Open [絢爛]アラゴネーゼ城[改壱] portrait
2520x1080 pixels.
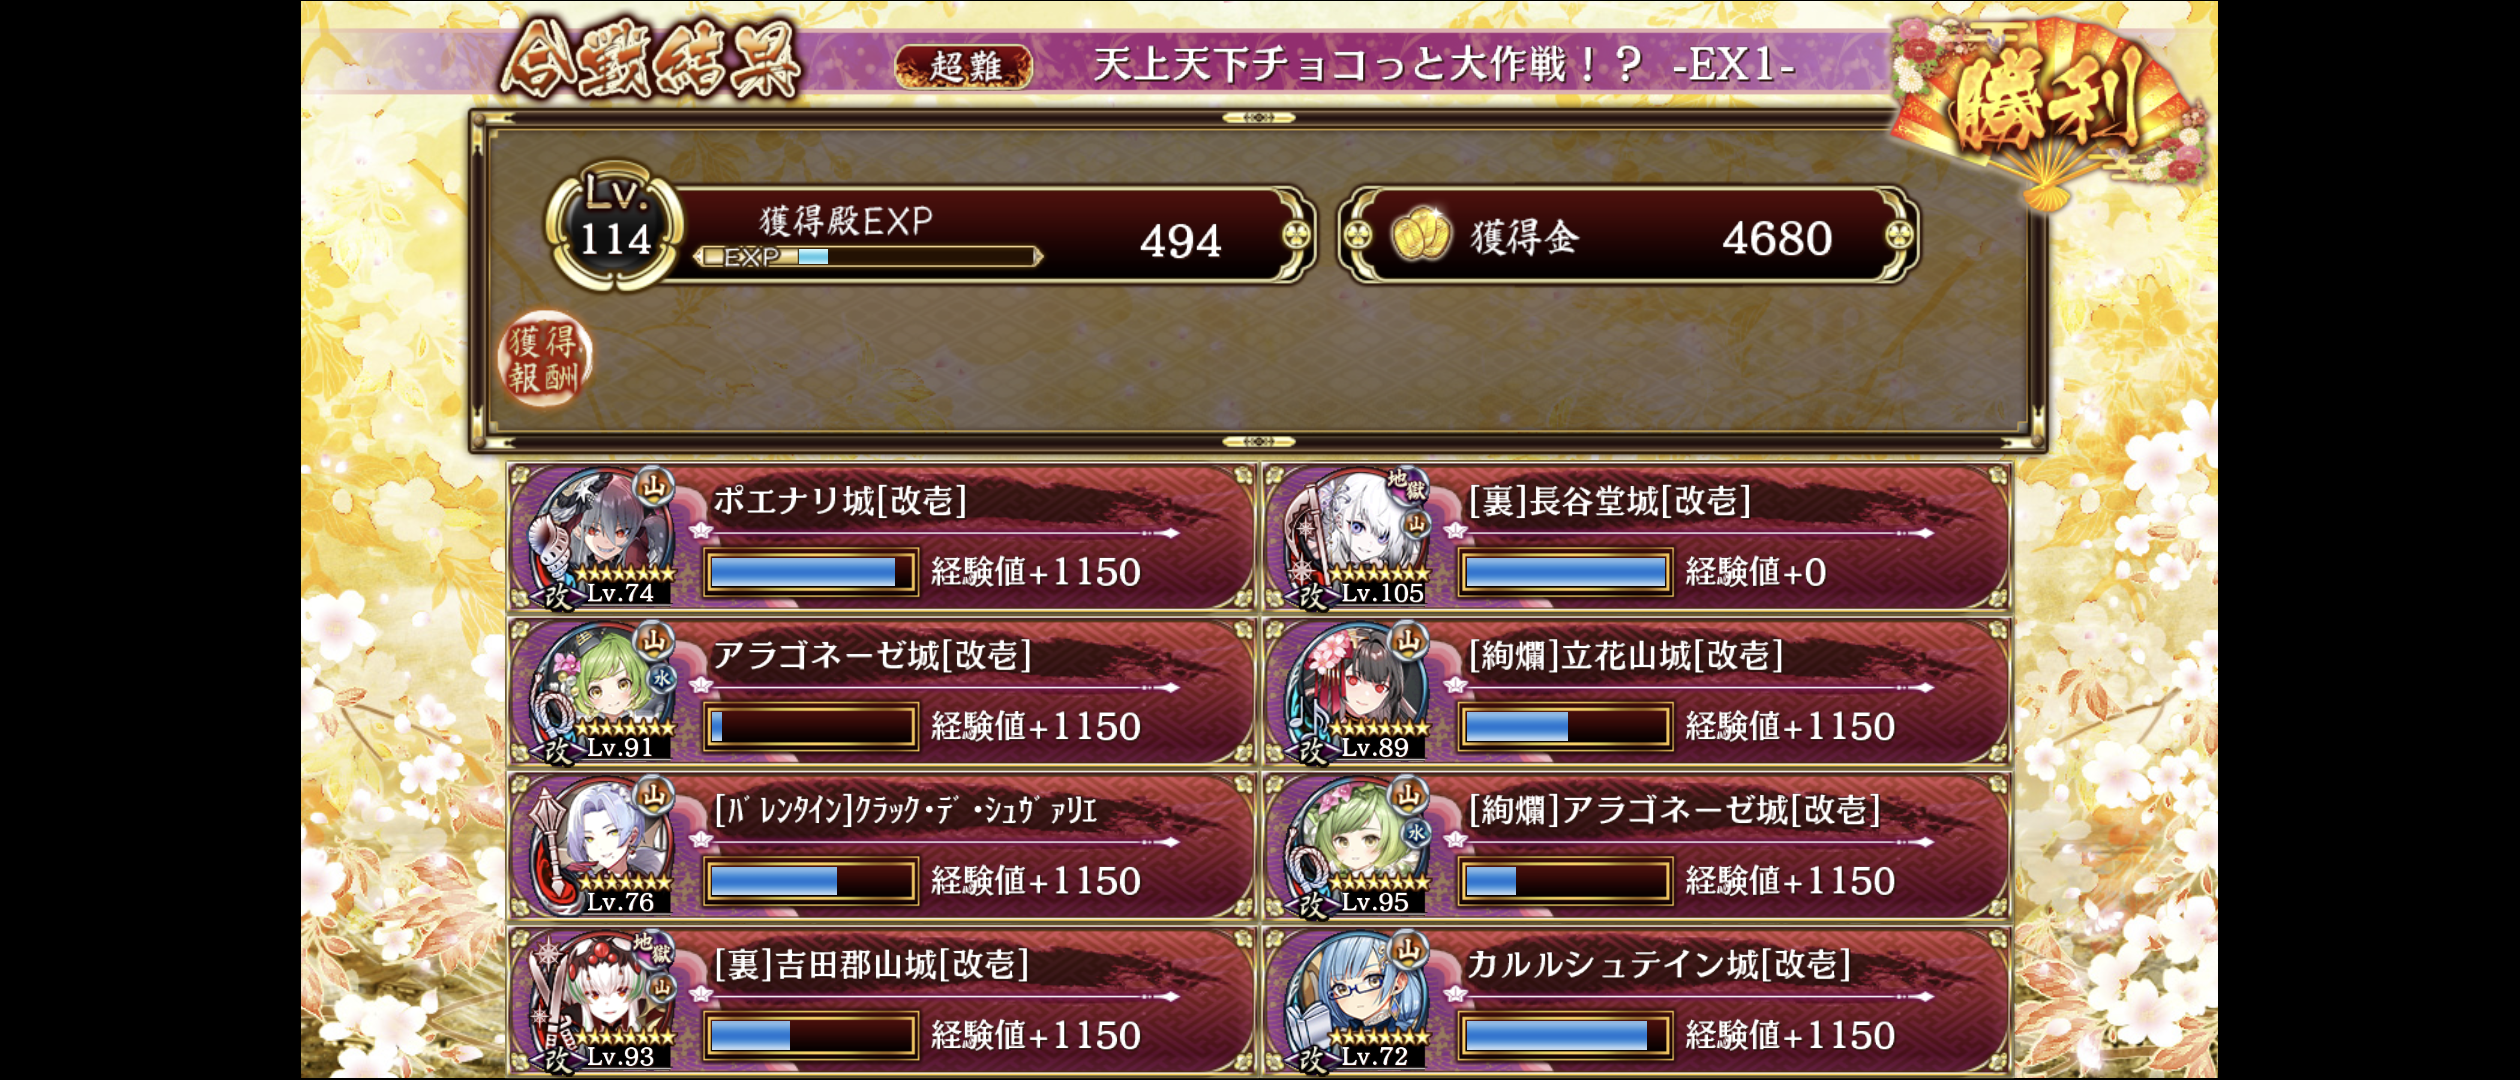tap(1358, 847)
